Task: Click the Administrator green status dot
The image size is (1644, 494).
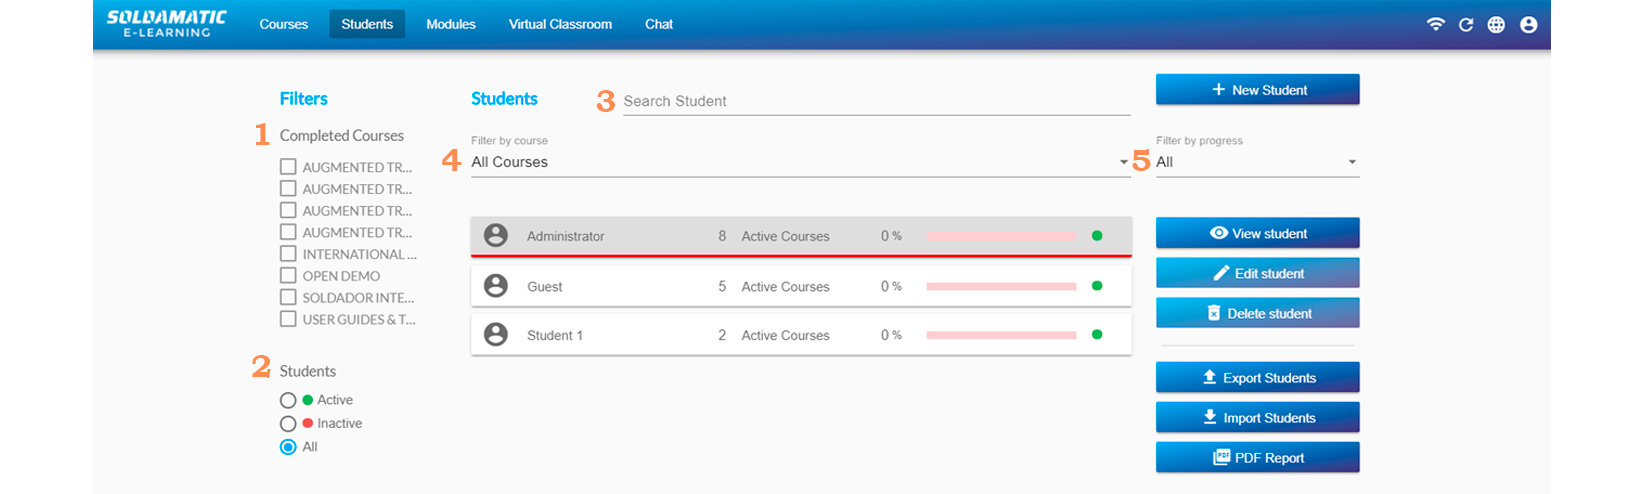Action: (1097, 236)
